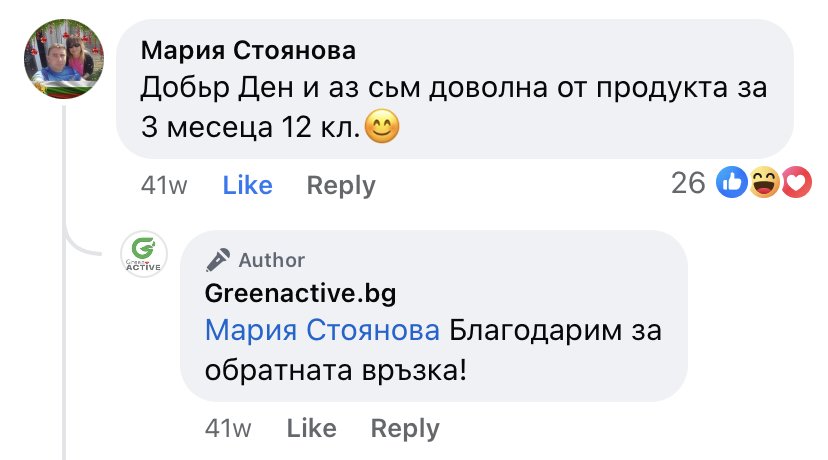
Task: Reply to the Greenactive.bg comment
Action: tap(405, 429)
